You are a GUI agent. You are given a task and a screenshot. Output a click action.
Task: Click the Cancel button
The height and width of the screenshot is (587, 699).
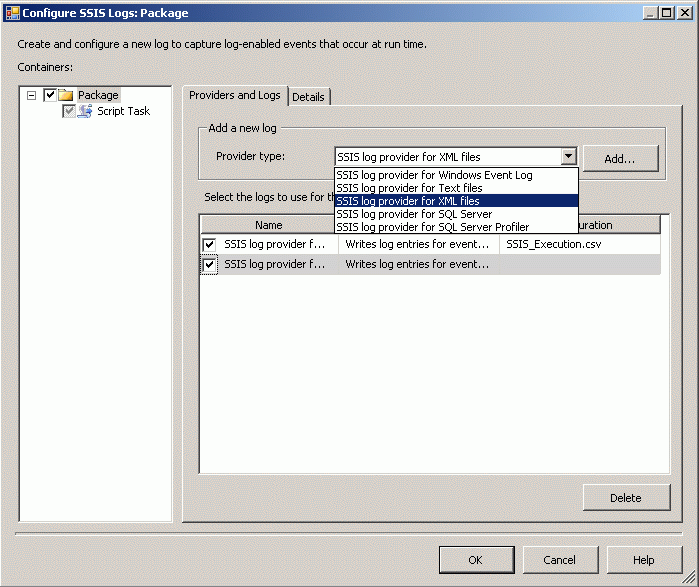click(x=560, y=560)
